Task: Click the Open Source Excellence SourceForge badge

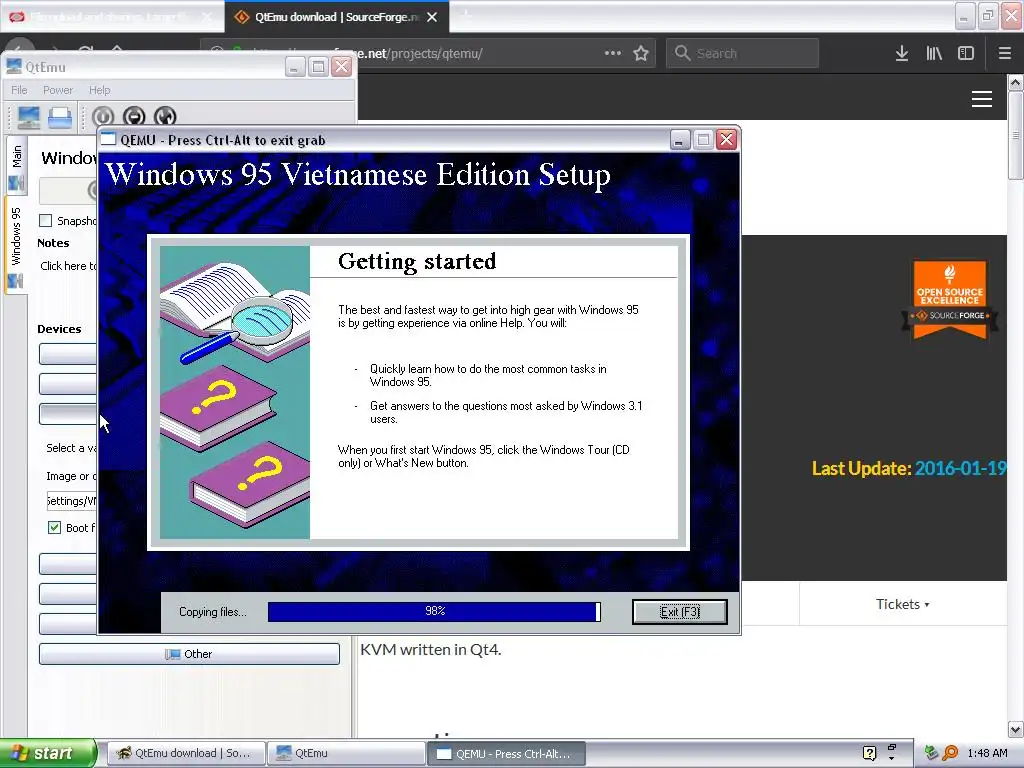Action: [x=950, y=300]
